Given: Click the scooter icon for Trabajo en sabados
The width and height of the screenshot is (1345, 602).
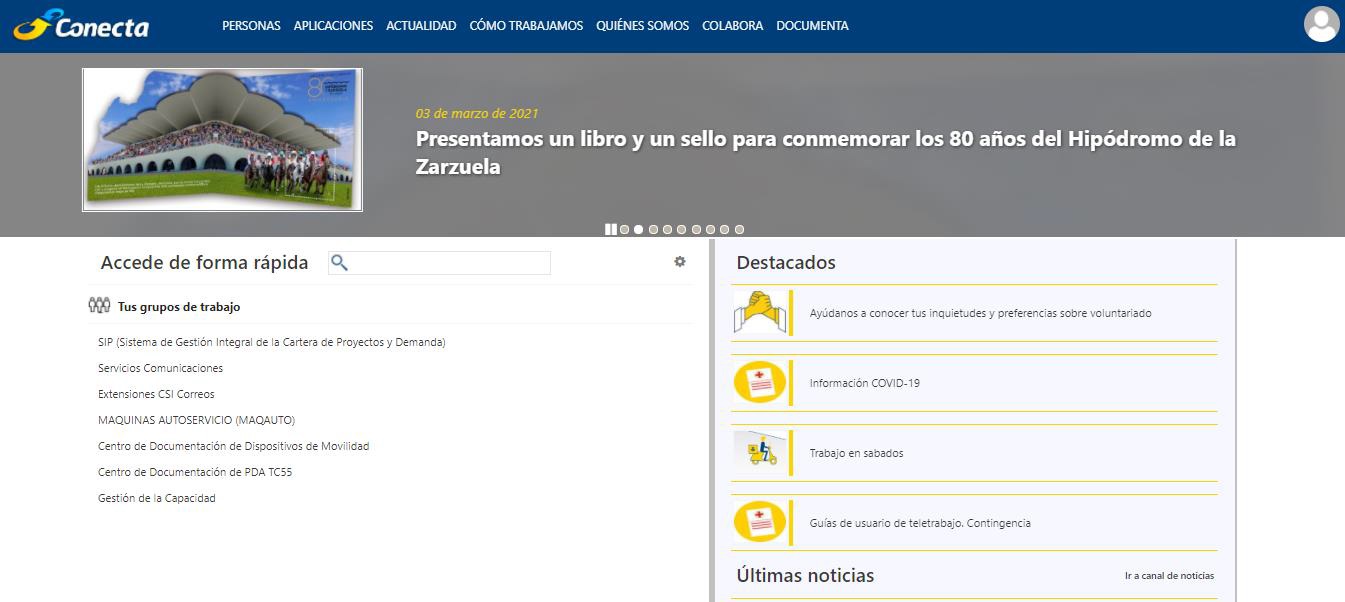Looking at the screenshot, I should [x=759, y=453].
